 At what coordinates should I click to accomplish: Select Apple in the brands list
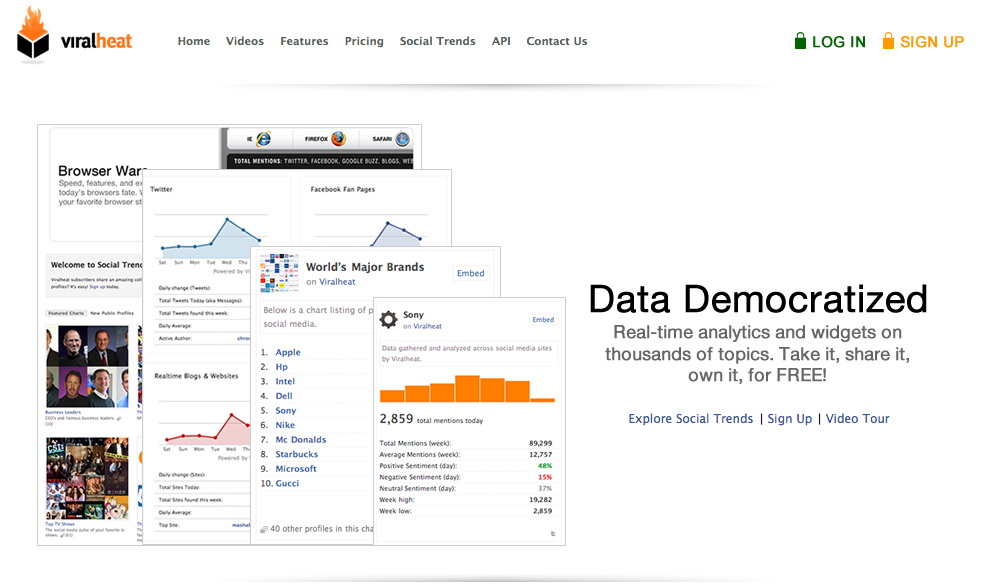[288, 352]
